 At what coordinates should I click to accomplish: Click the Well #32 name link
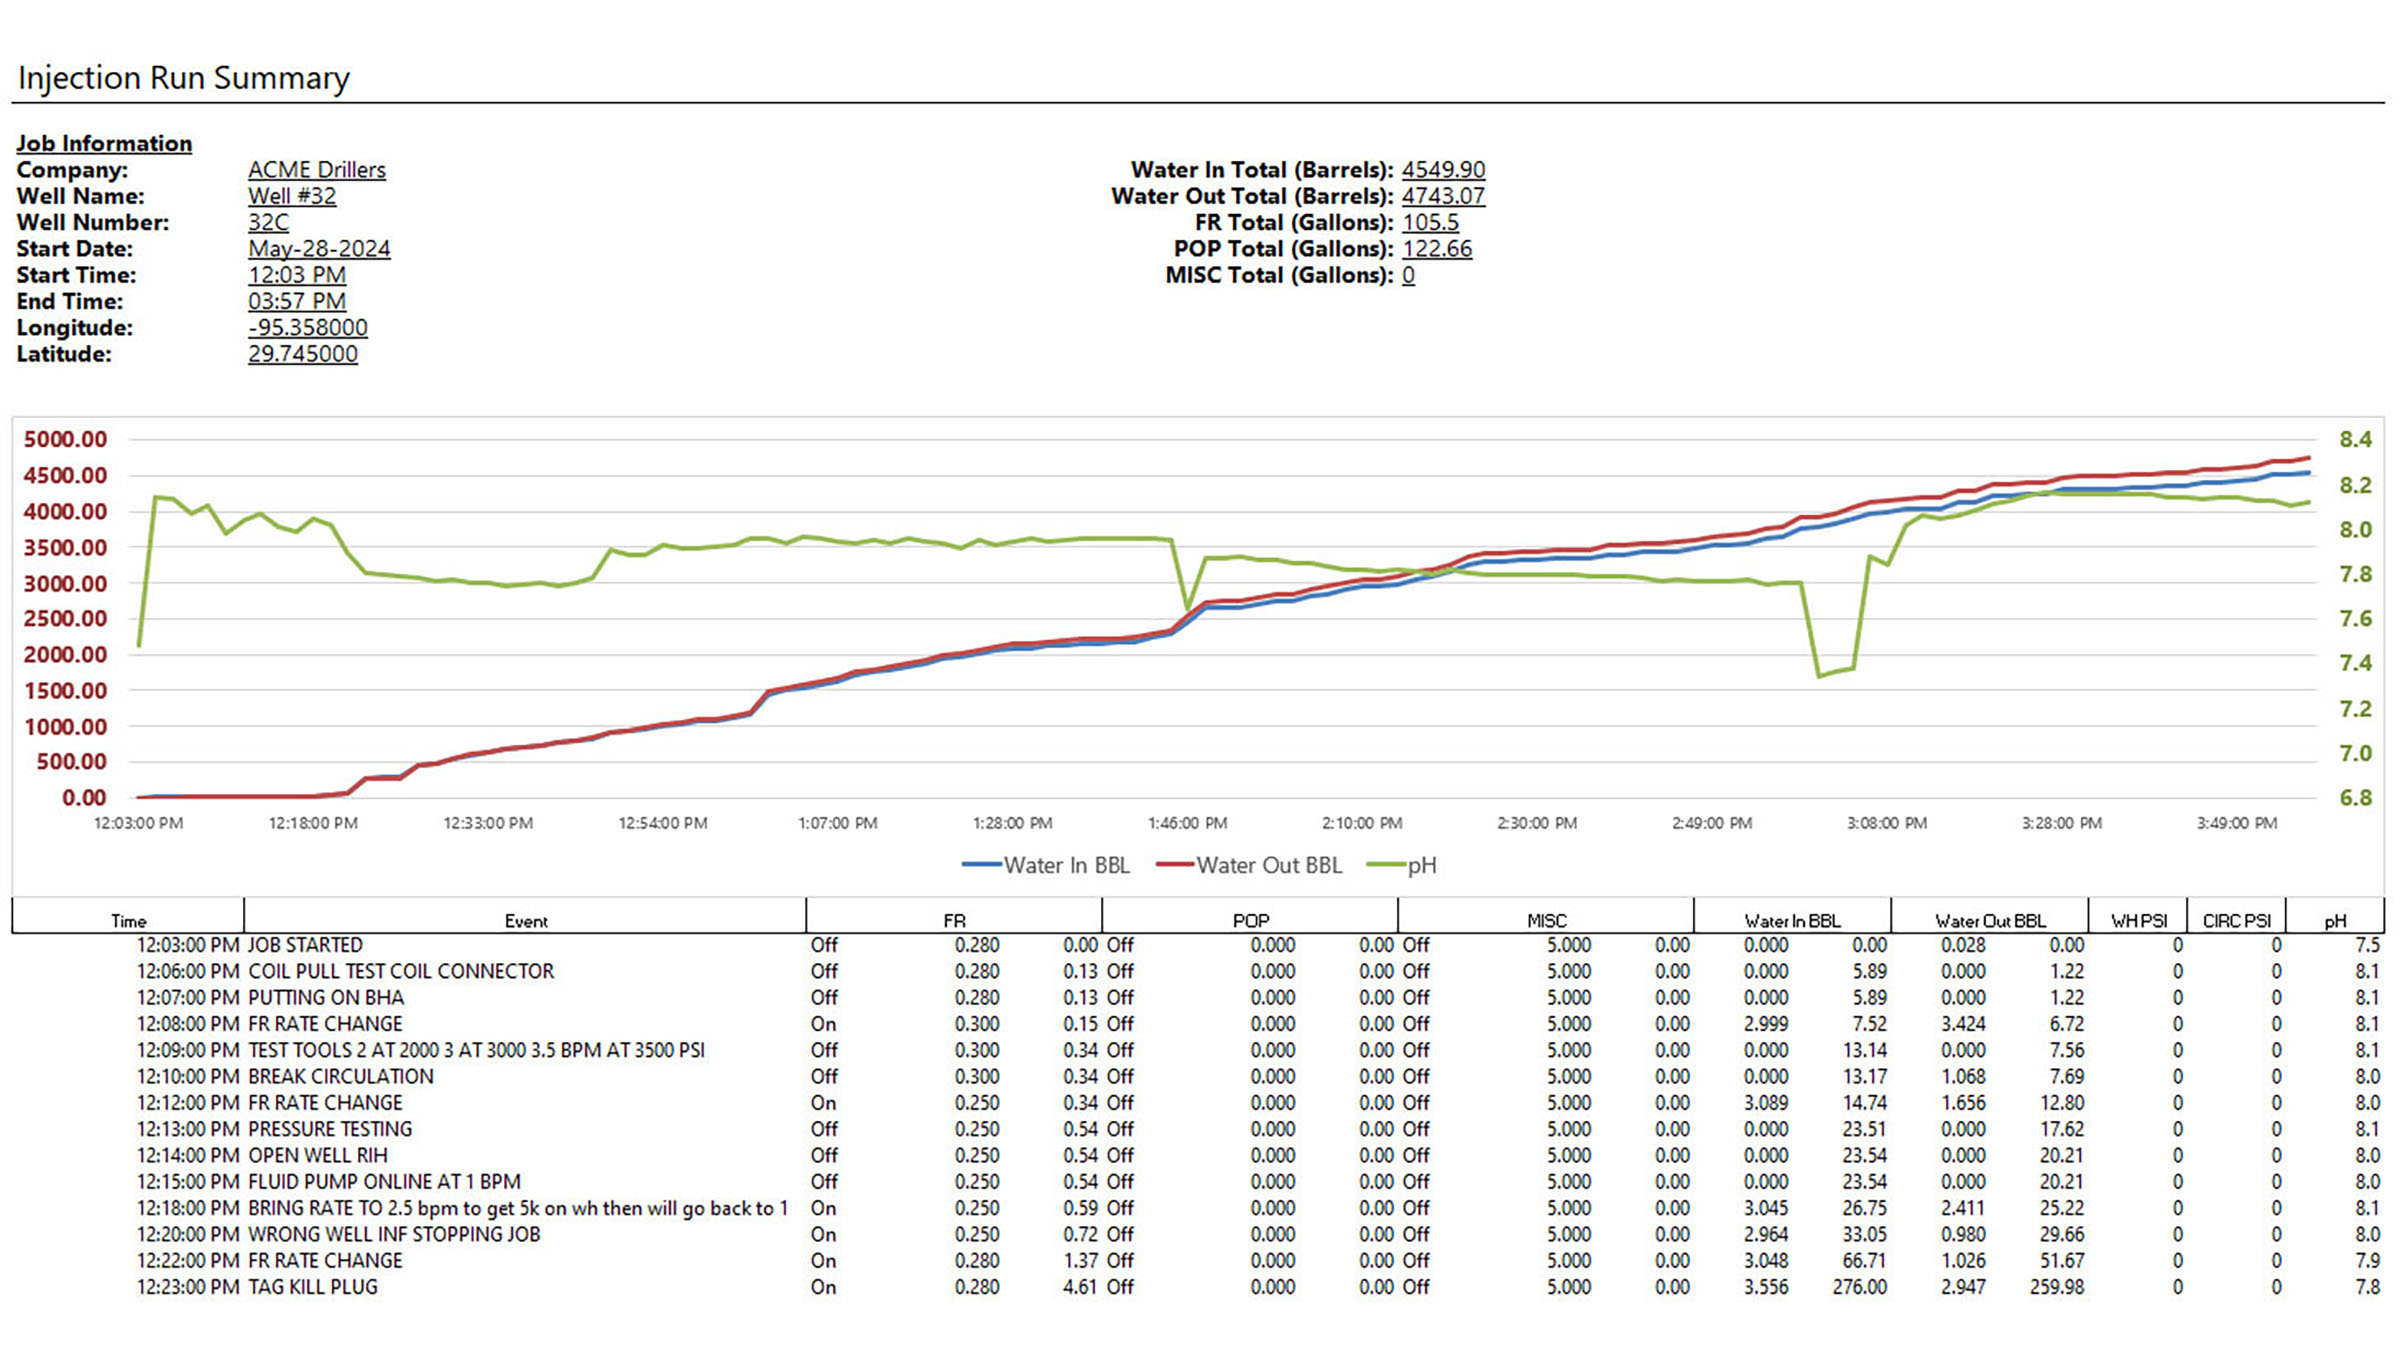[291, 196]
